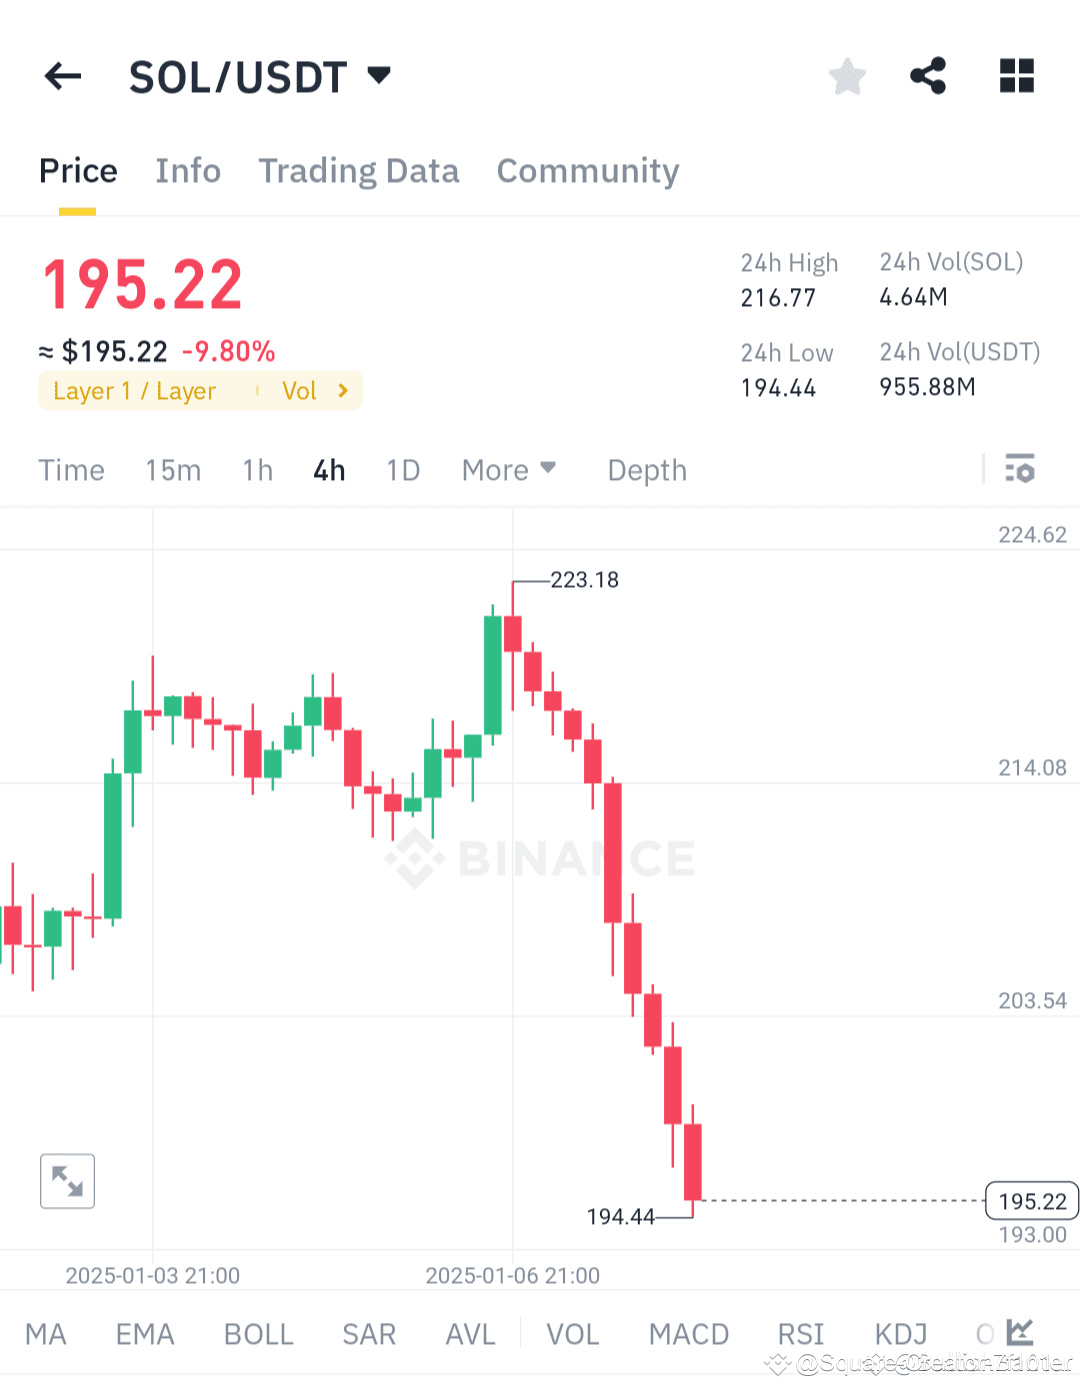Expand the More timeframe dropdown
Screen dimensions: 1080x1385
pyautogui.click(x=509, y=469)
